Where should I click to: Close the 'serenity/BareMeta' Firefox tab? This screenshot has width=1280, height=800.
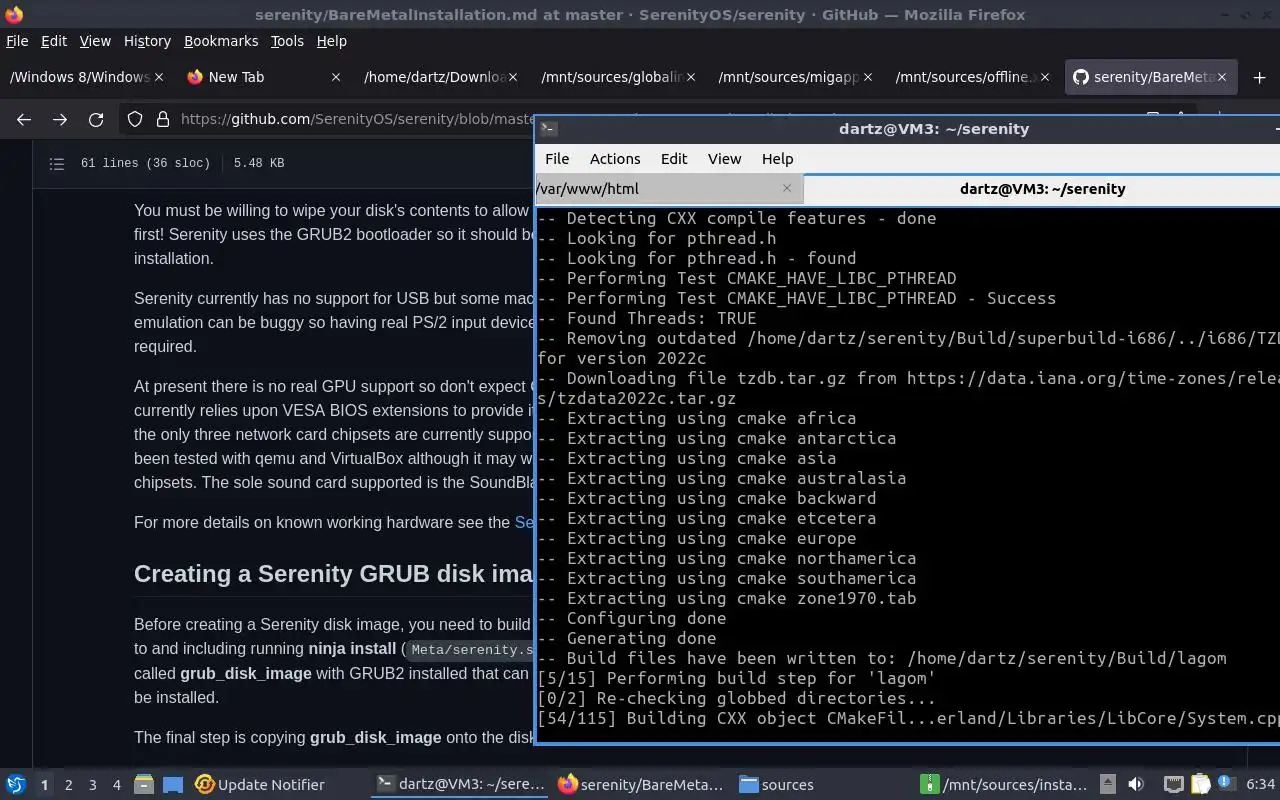(1223, 77)
